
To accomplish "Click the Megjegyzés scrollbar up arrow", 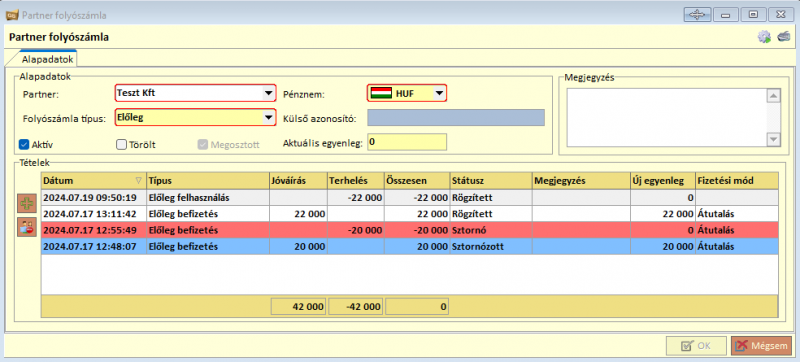I will pos(774,95).
